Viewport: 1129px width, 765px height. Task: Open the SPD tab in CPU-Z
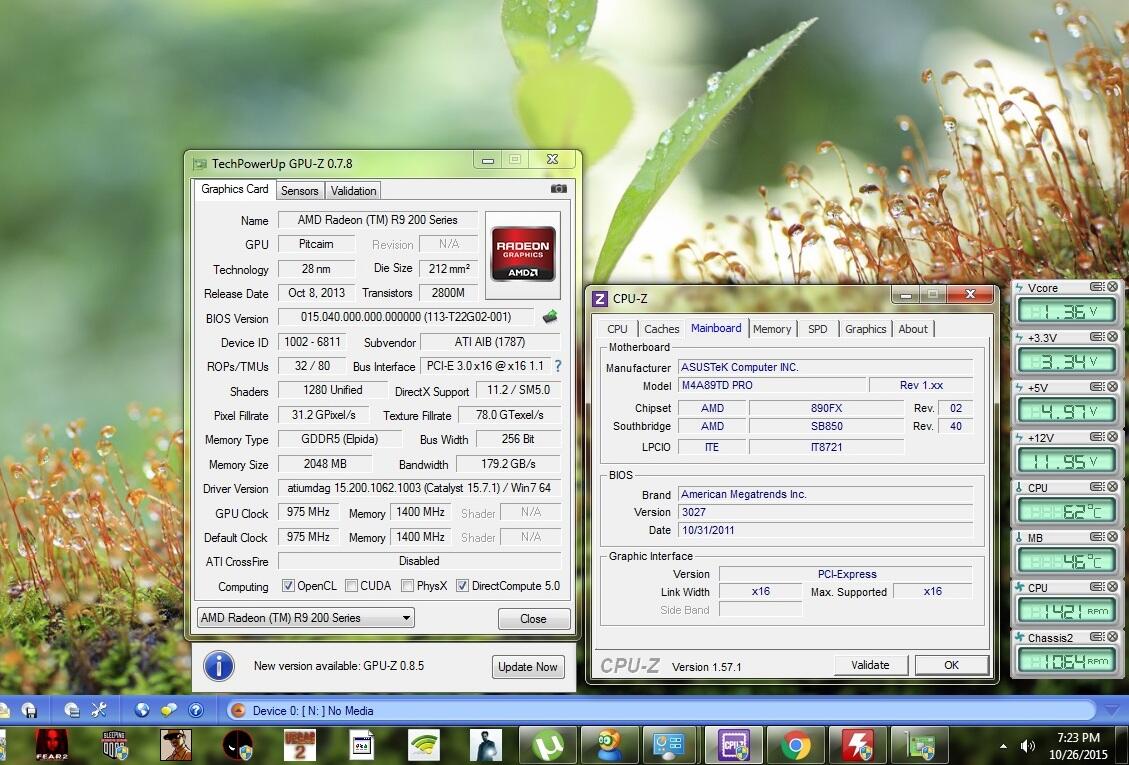coord(817,329)
